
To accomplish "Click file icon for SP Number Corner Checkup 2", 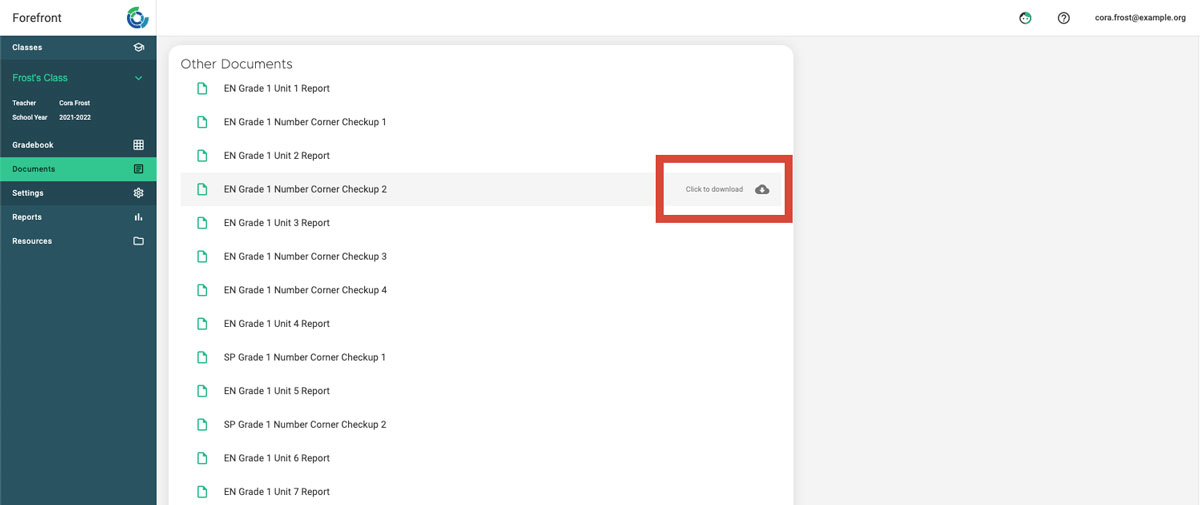I will 203,424.
